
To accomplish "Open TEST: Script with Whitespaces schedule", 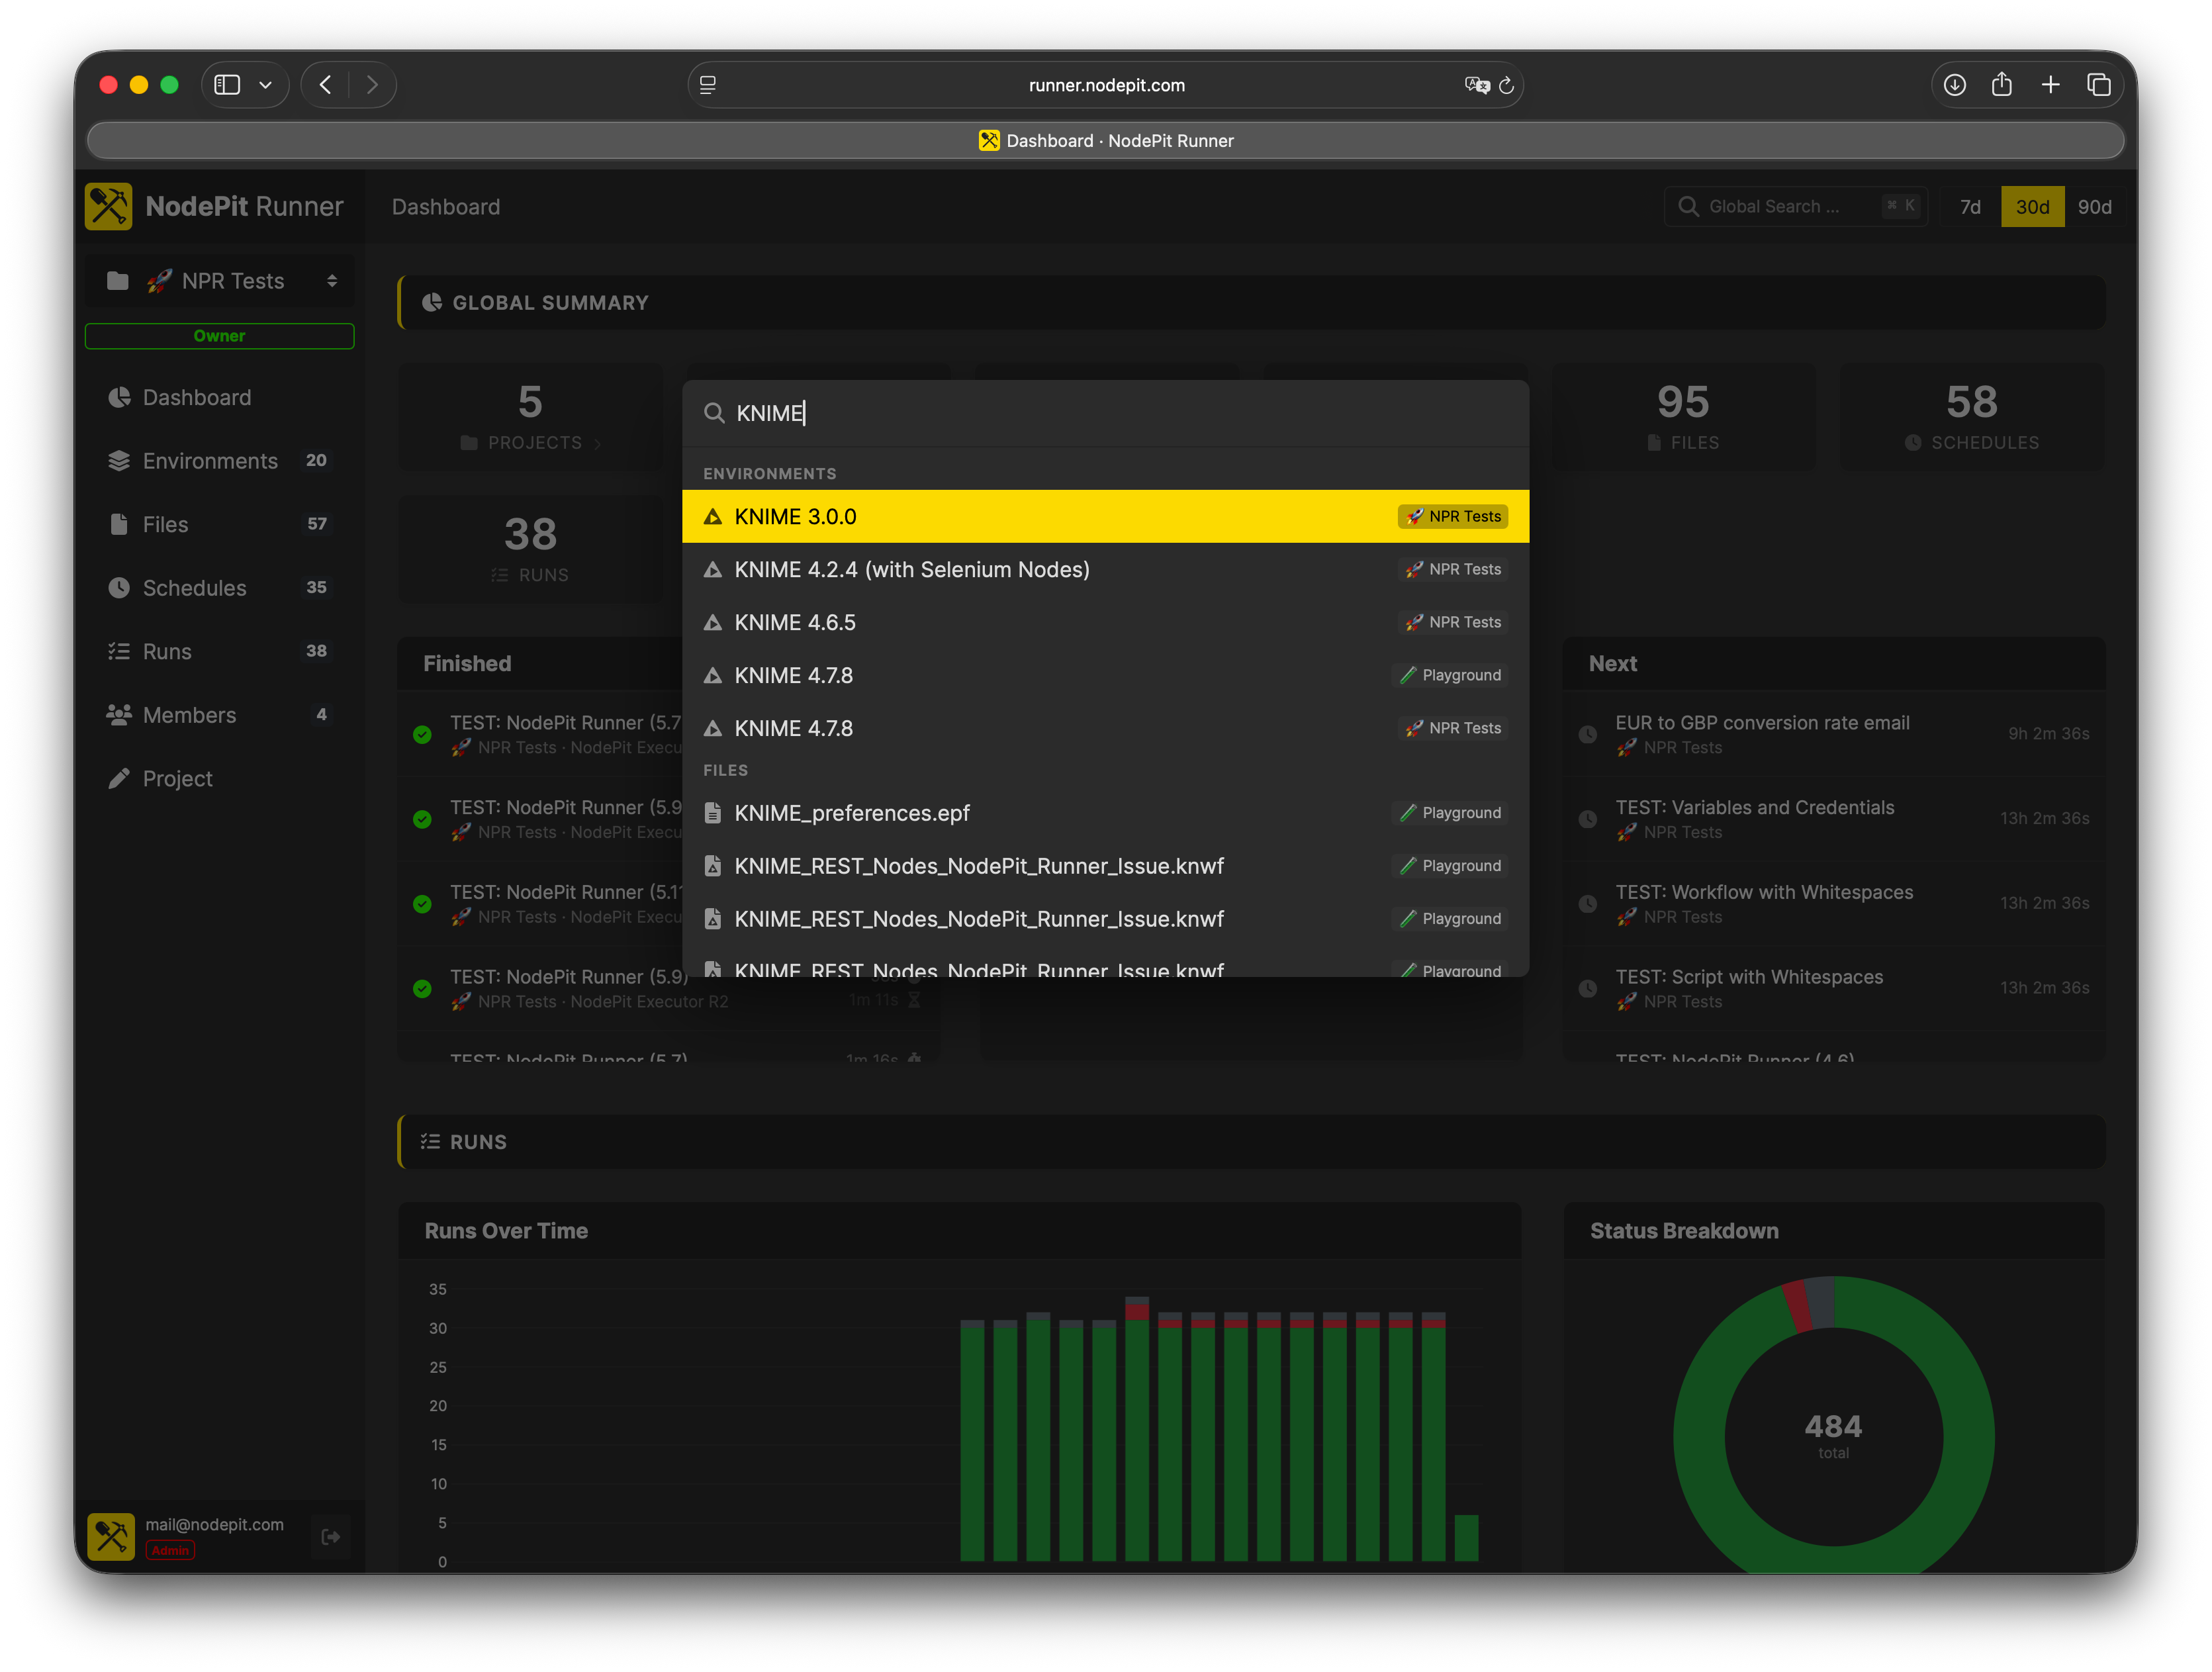I will (1834, 988).
